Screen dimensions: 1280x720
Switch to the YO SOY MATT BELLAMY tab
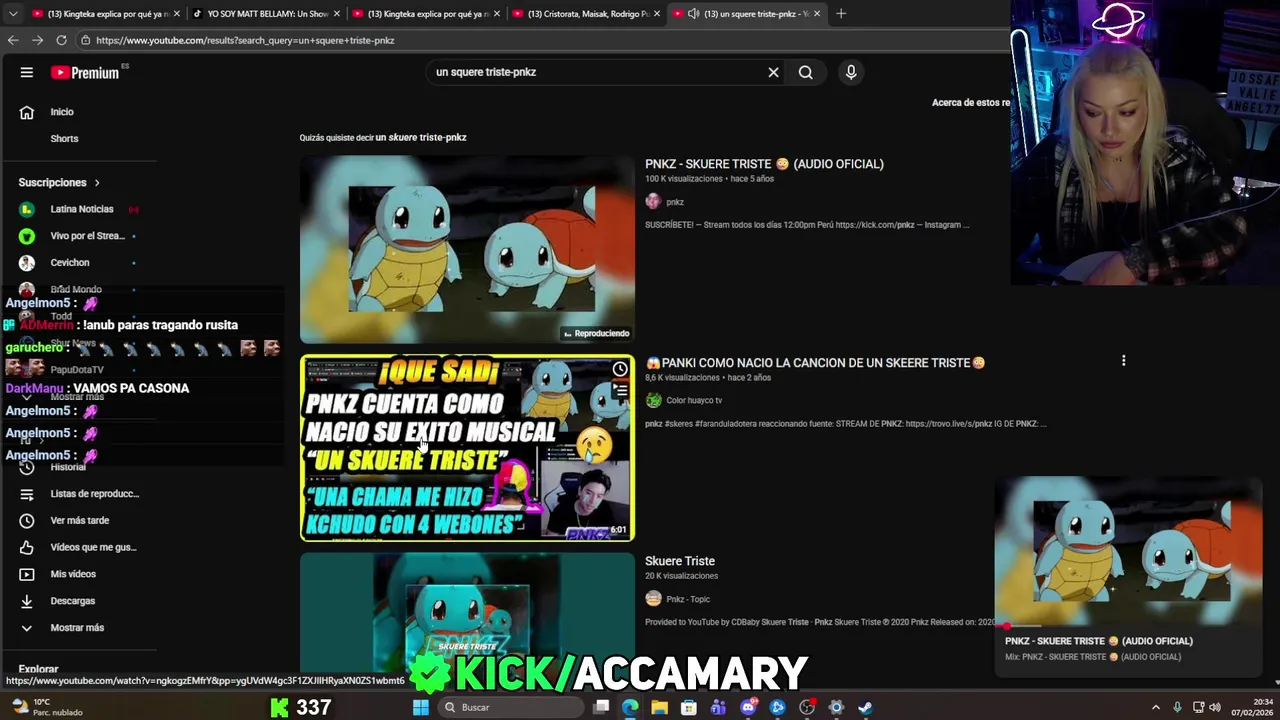click(265, 14)
